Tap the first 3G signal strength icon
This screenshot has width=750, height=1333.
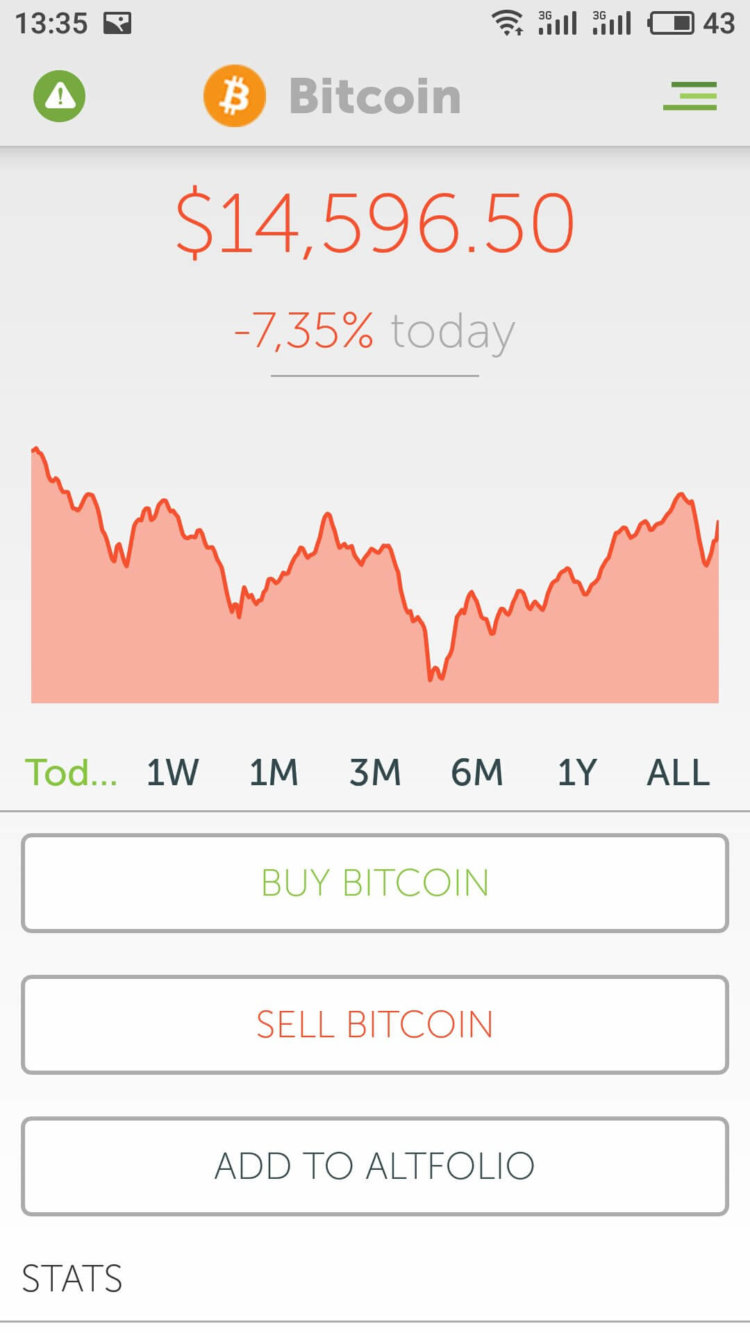pyautogui.click(x=558, y=23)
